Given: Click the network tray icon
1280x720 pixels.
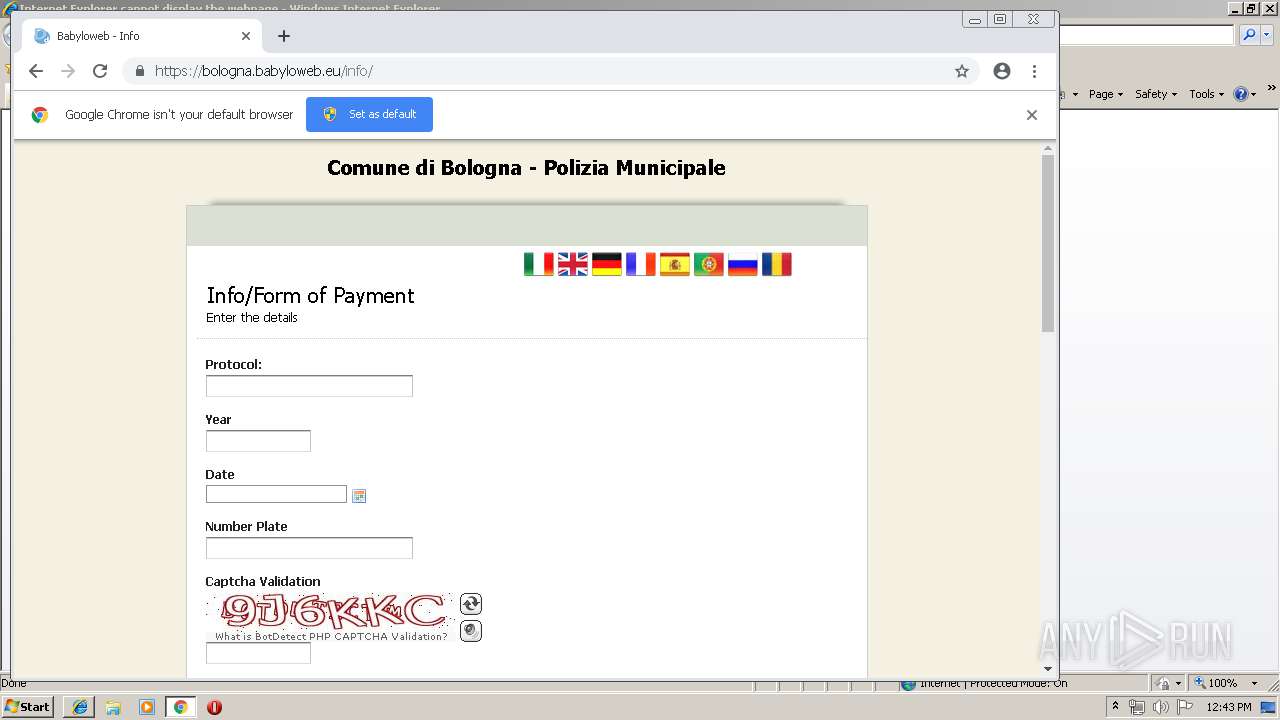Looking at the screenshot, I should coord(1136,707).
